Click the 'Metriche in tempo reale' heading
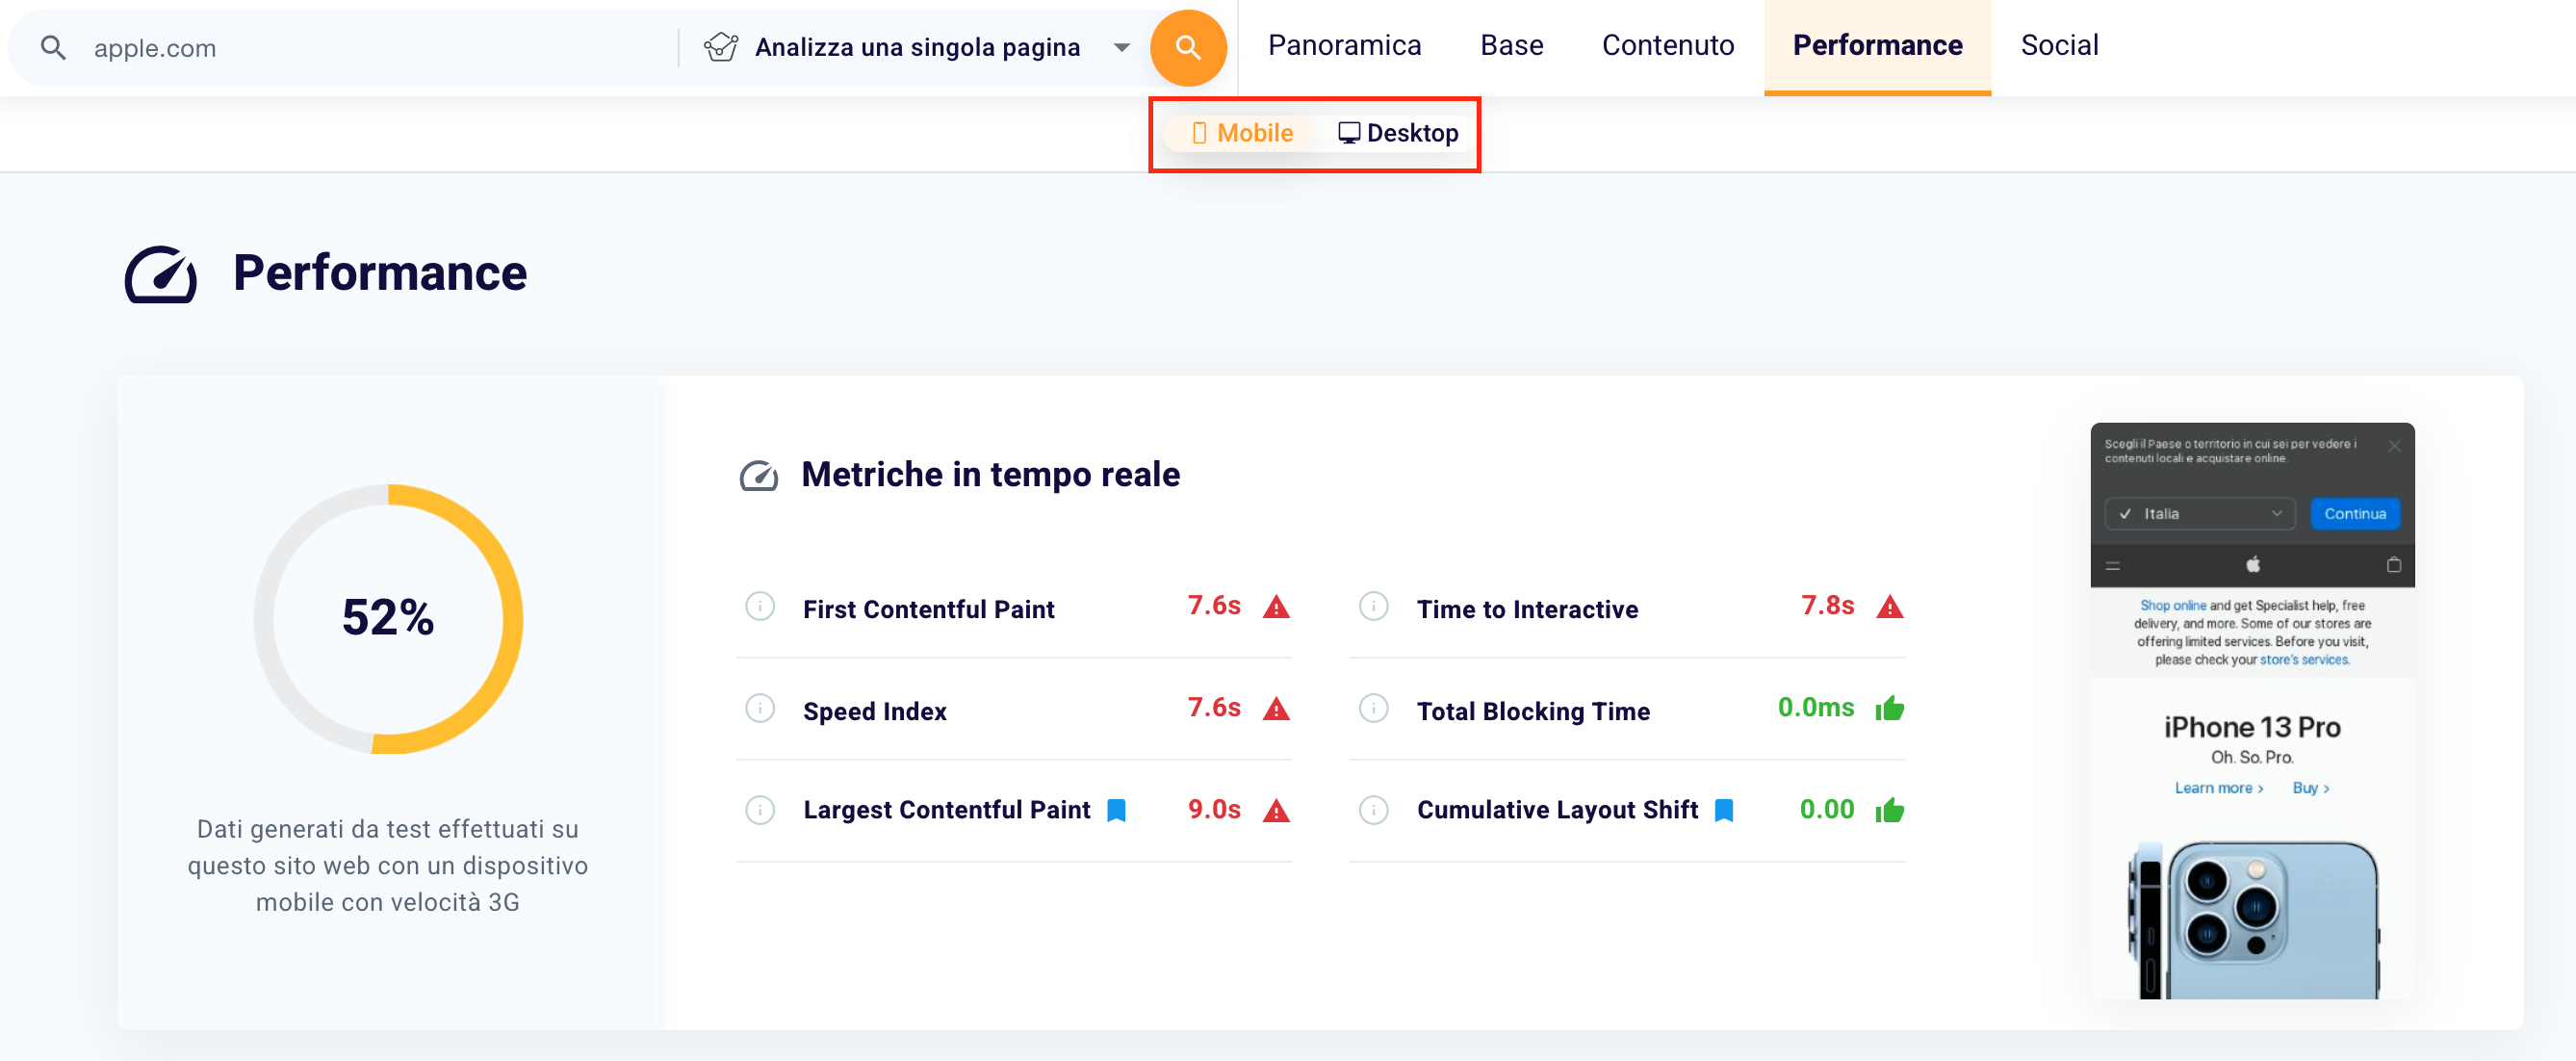2576x1061 pixels. click(x=990, y=474)
